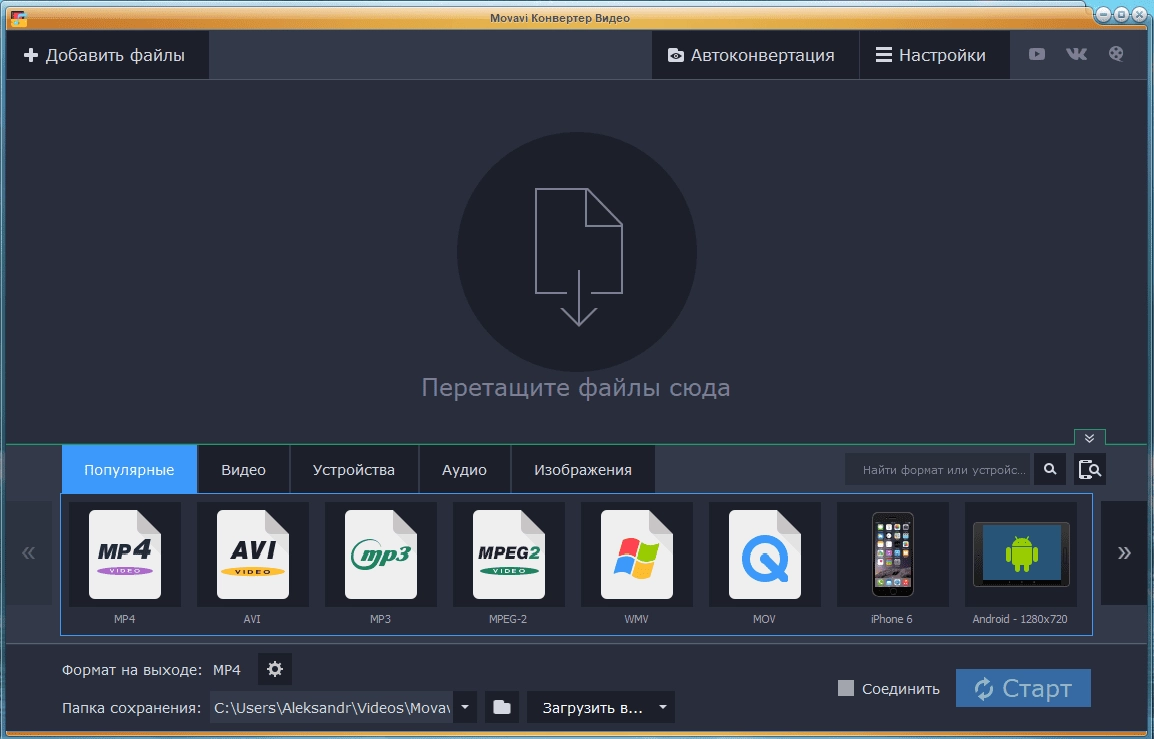Click the Старт button
The image size is (1154, 739).
(1023, 688)
